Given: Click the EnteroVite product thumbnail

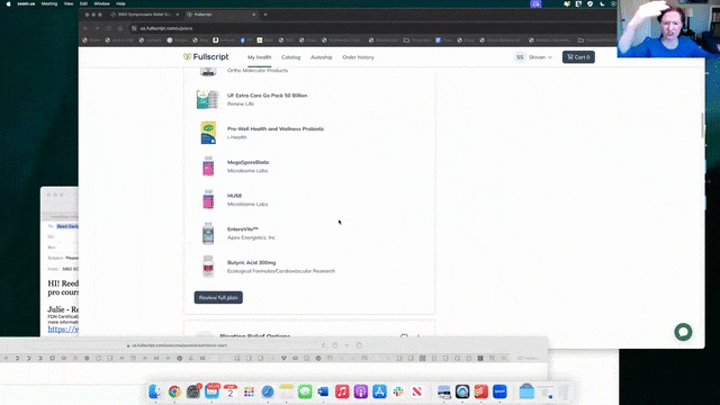Looking at the screenshot, I should [208, 233].
